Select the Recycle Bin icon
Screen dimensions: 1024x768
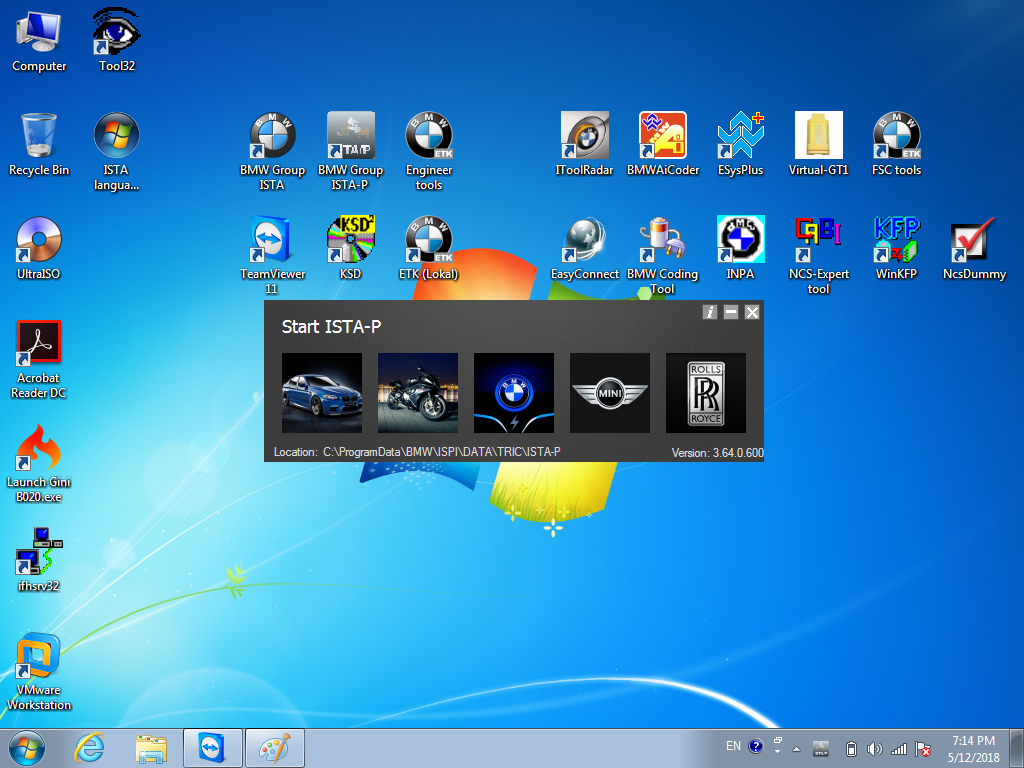39,144
